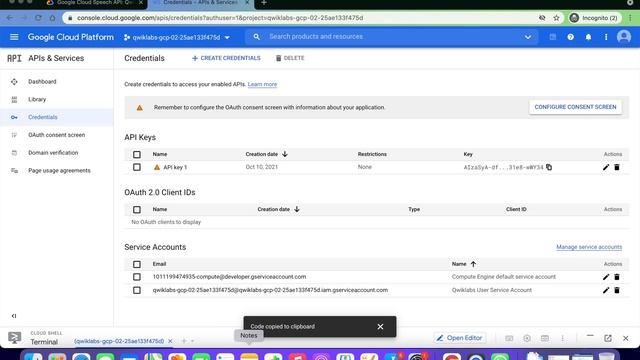The width and height of the screenshot is (640, 360).
Task: Open the Cloud Shell activation icon in header
Action: click(553, 37)
